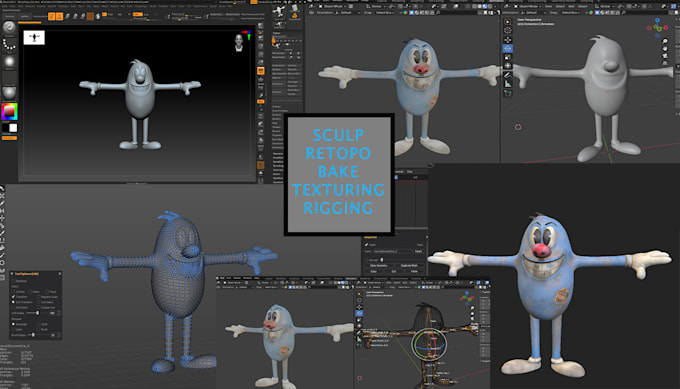Open the ZBrush current brush thumbnail
680x389 pixels.
(x=9, y=28)
